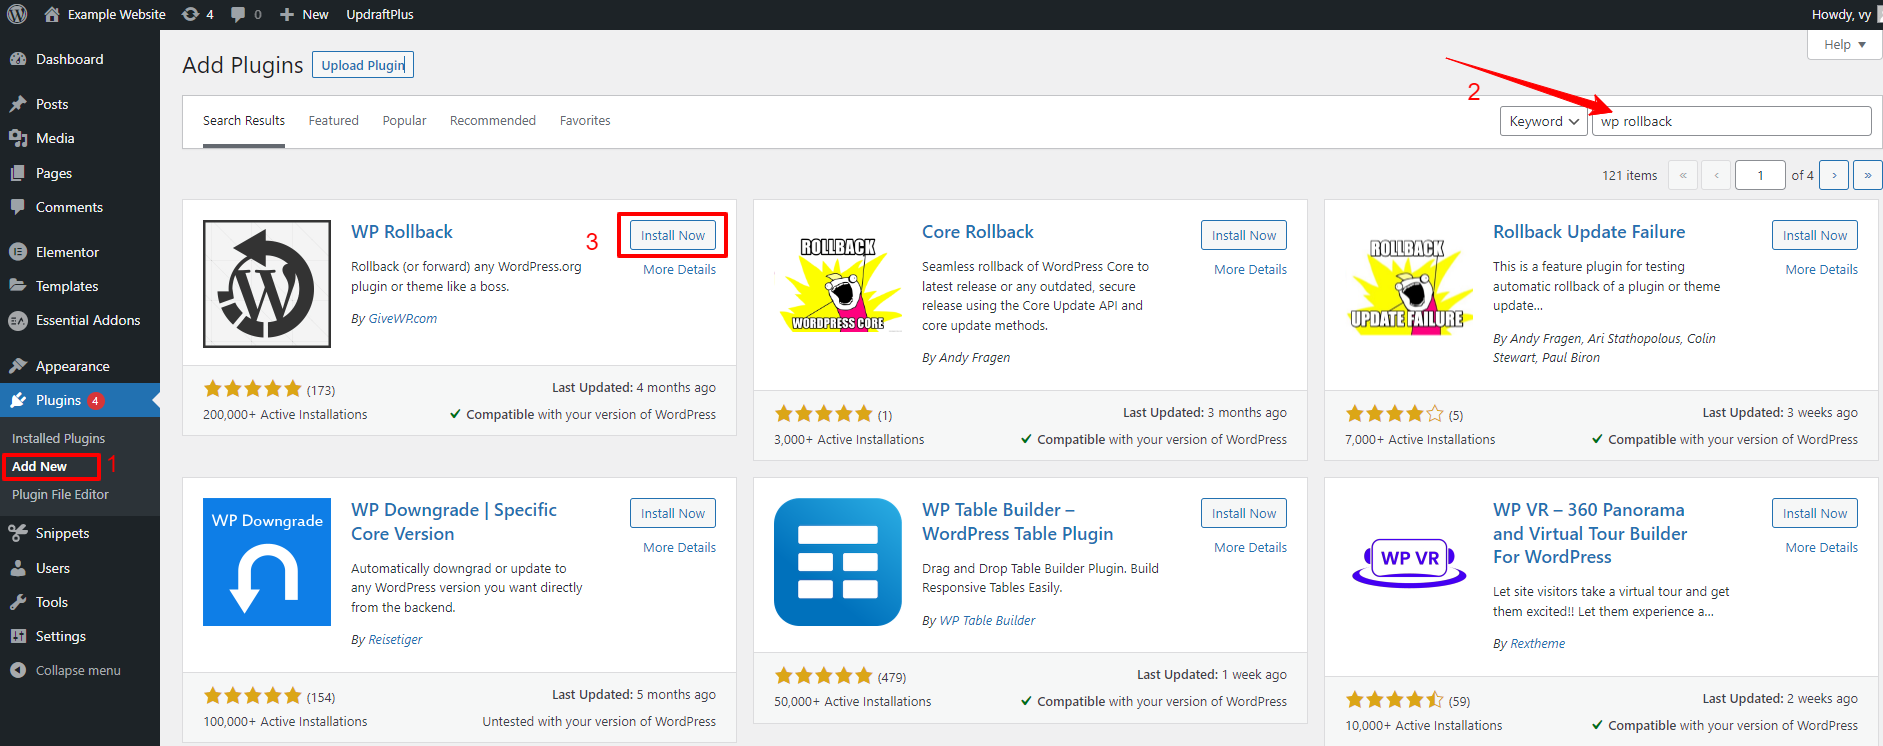Go to the next results page
The height and width of the screenshot is (746, 1883).
(1834, 175)
